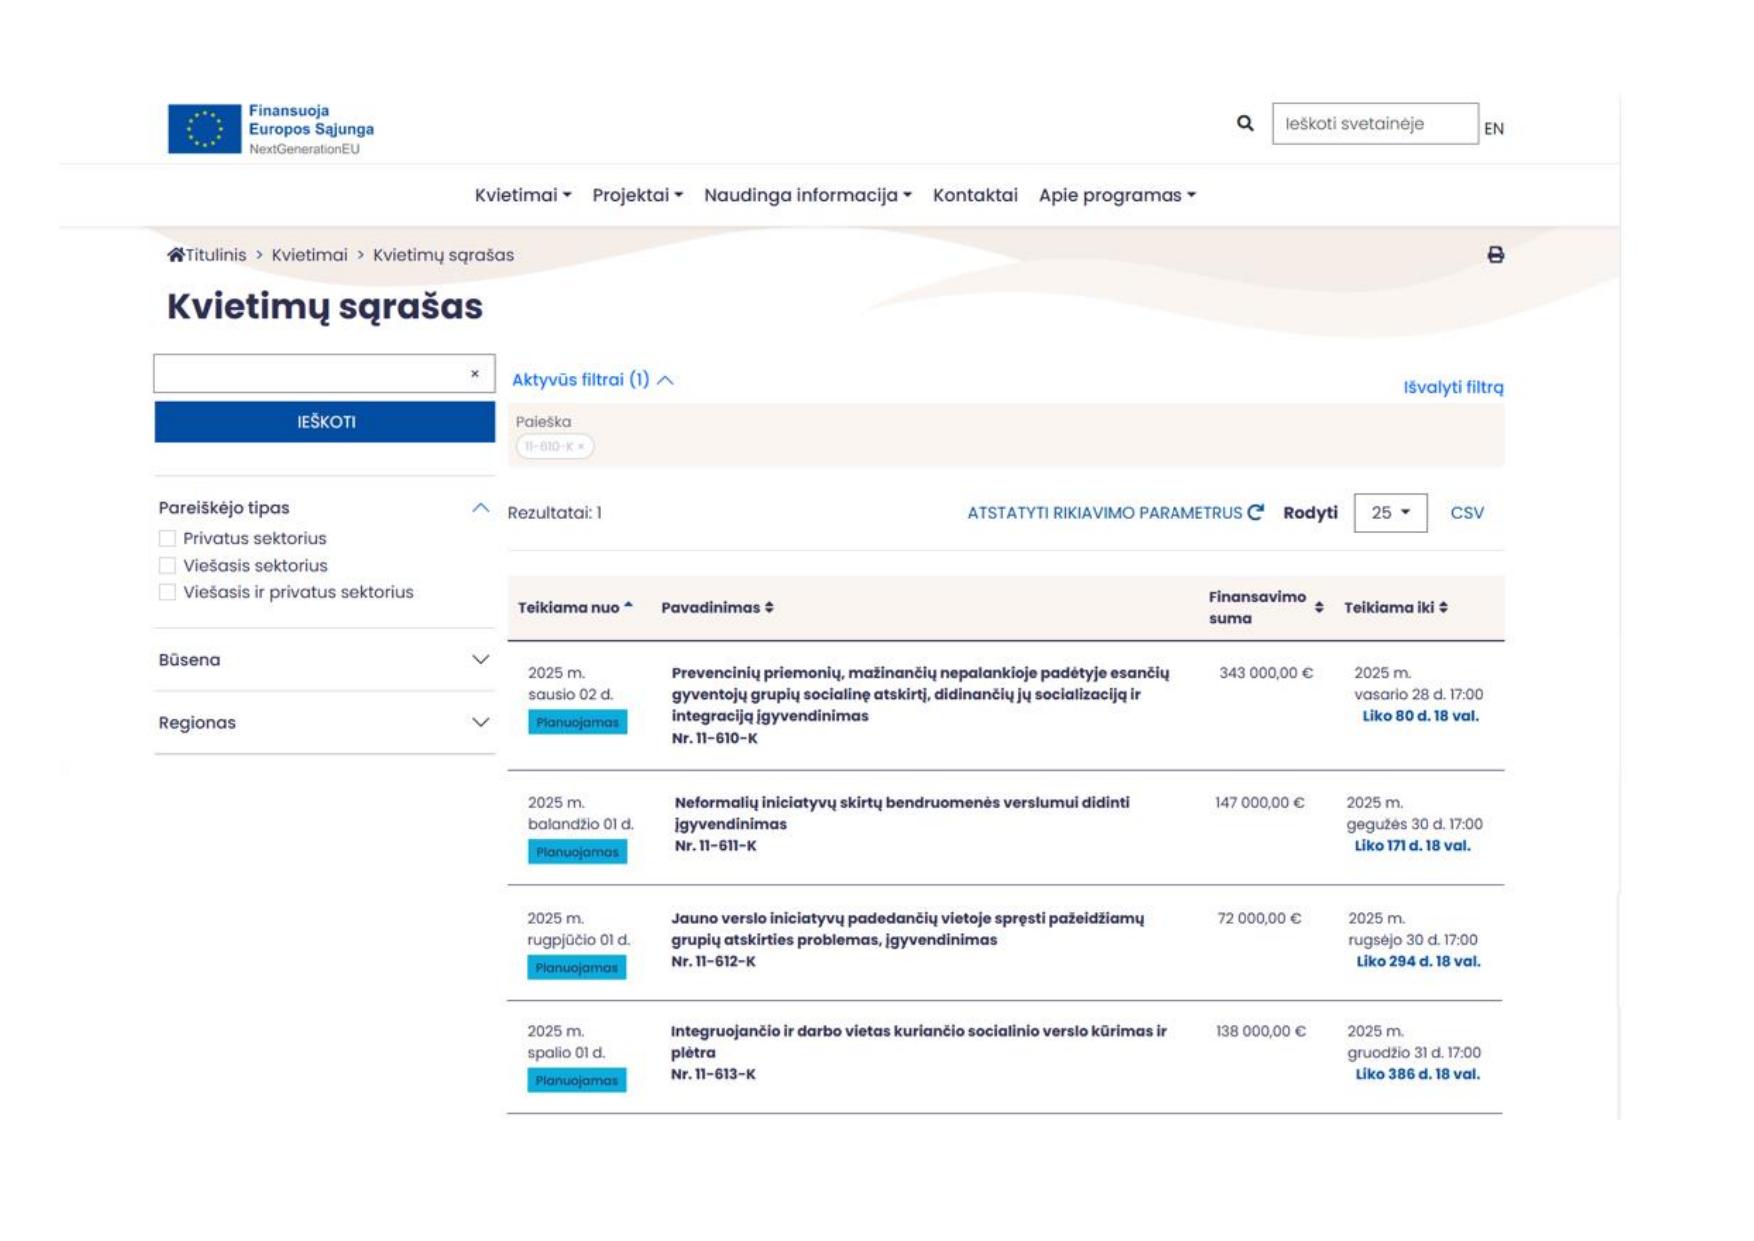This screenshot has width=1754, height=1241.
Task: Collapse the Pareiškėjo tipas section
Action: pos(481,508)
